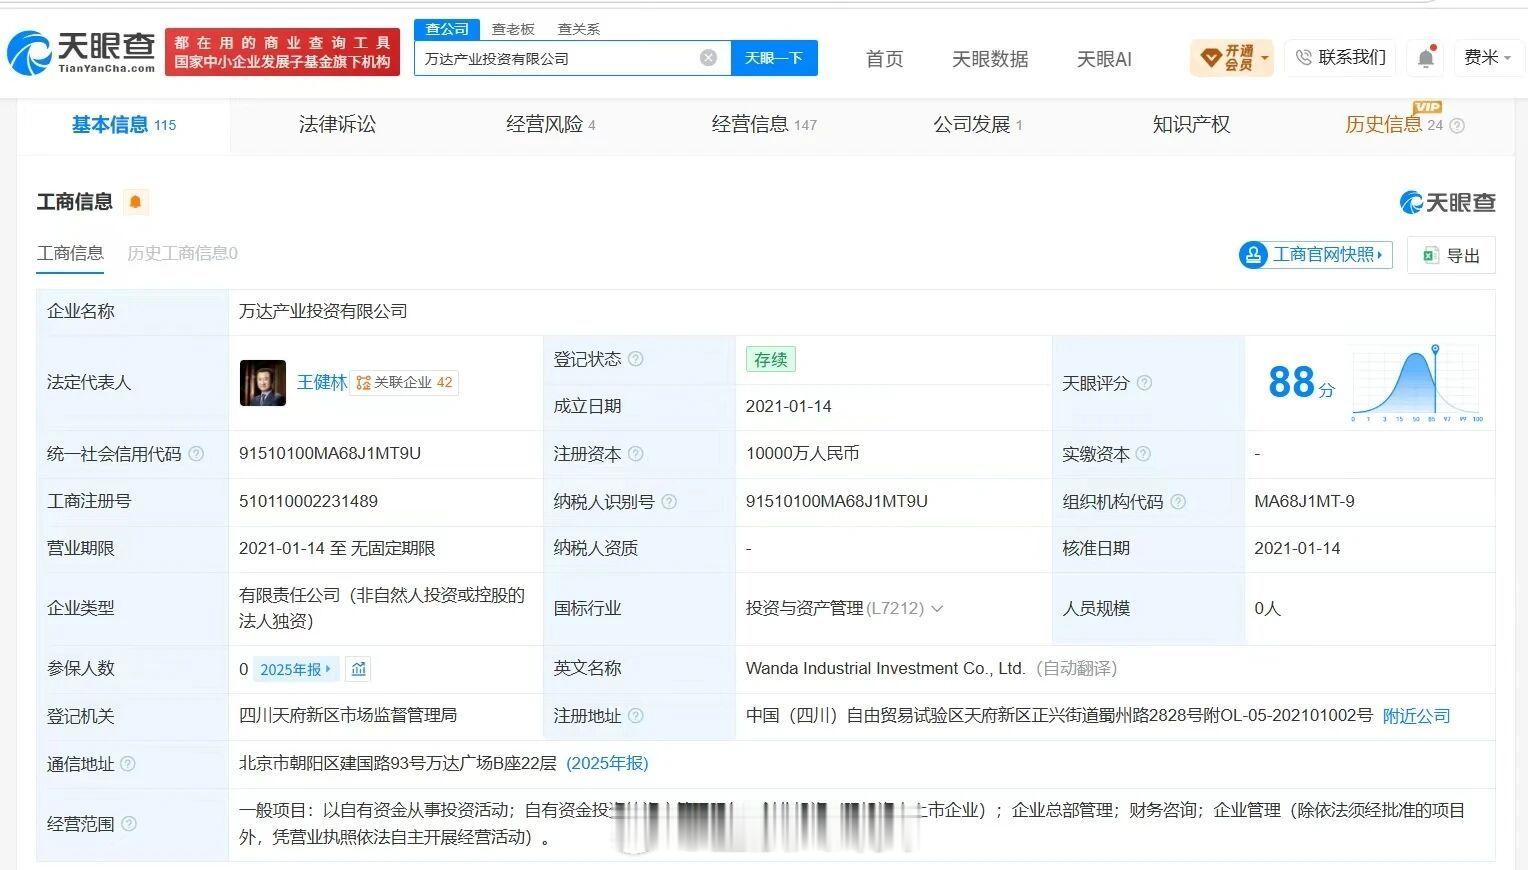
Task: Show the help tip for 实缴资本
Action: coord(1143,454)
